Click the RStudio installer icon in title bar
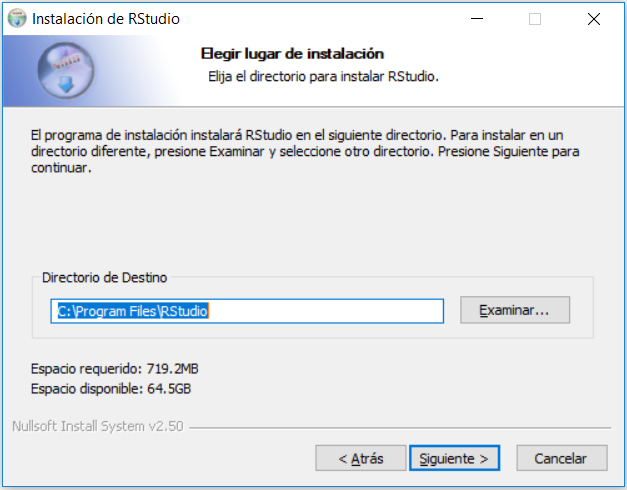Screen dimensions: 627x490 (17, 19)
